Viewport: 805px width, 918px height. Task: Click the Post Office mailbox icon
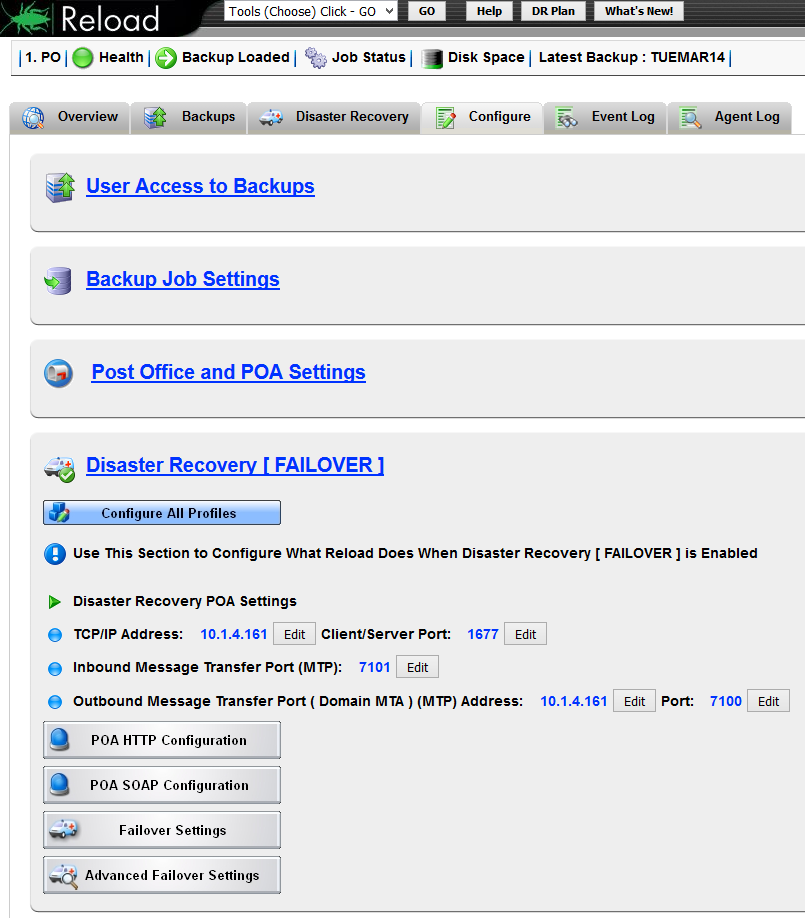coord(59,373)
